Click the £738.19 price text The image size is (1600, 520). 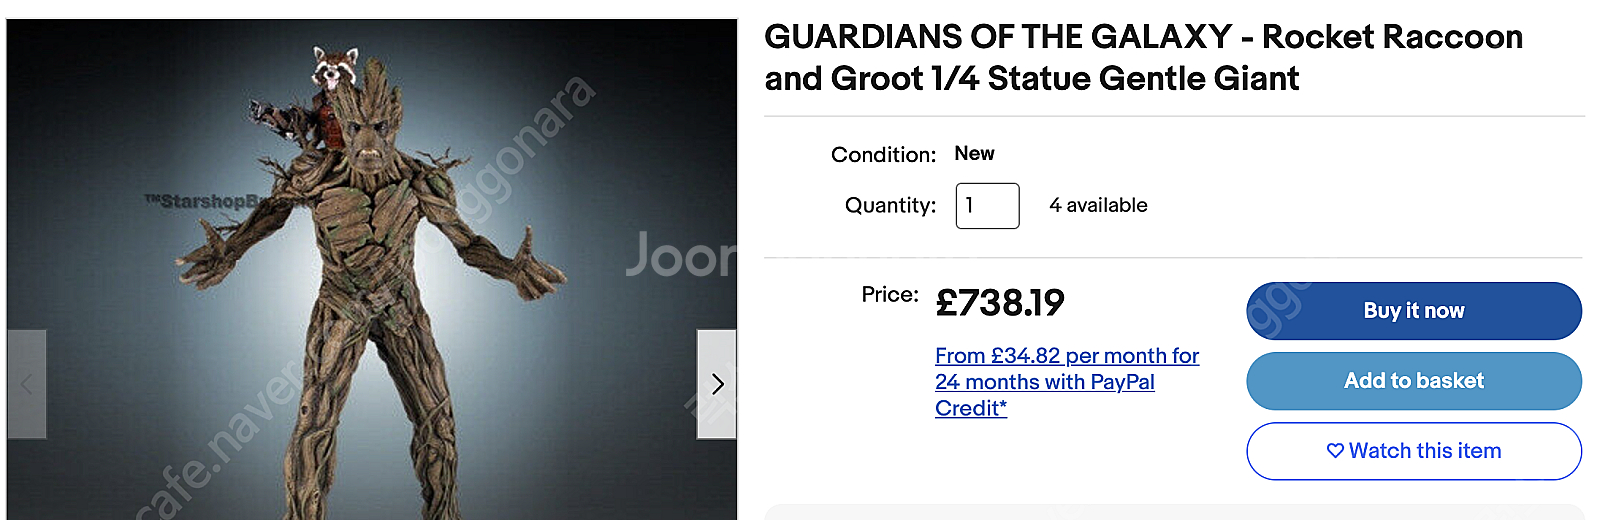[x=1000, y=303]
